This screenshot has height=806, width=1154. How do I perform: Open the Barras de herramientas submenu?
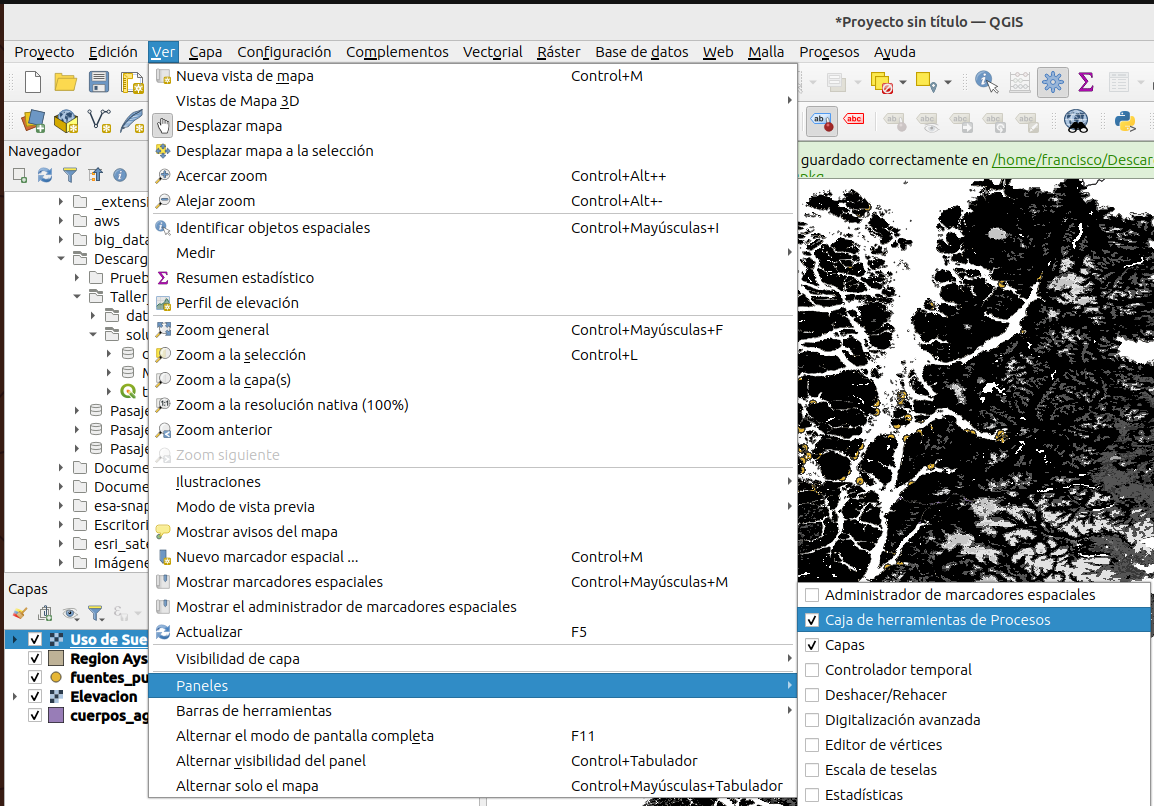(253, 711)
